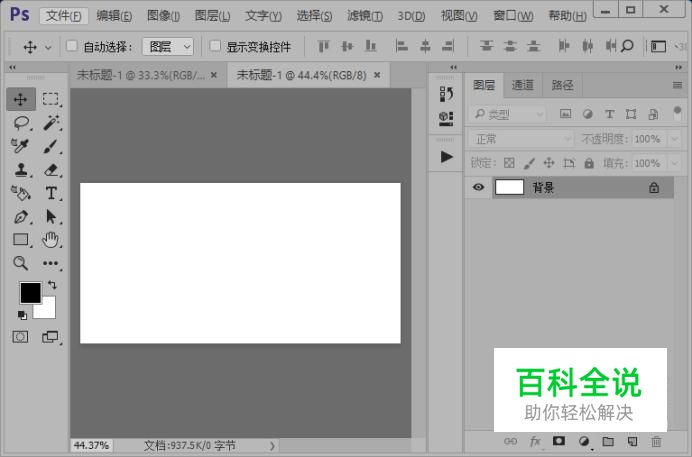Select the Move tool in toolbox

coord(20,99)
